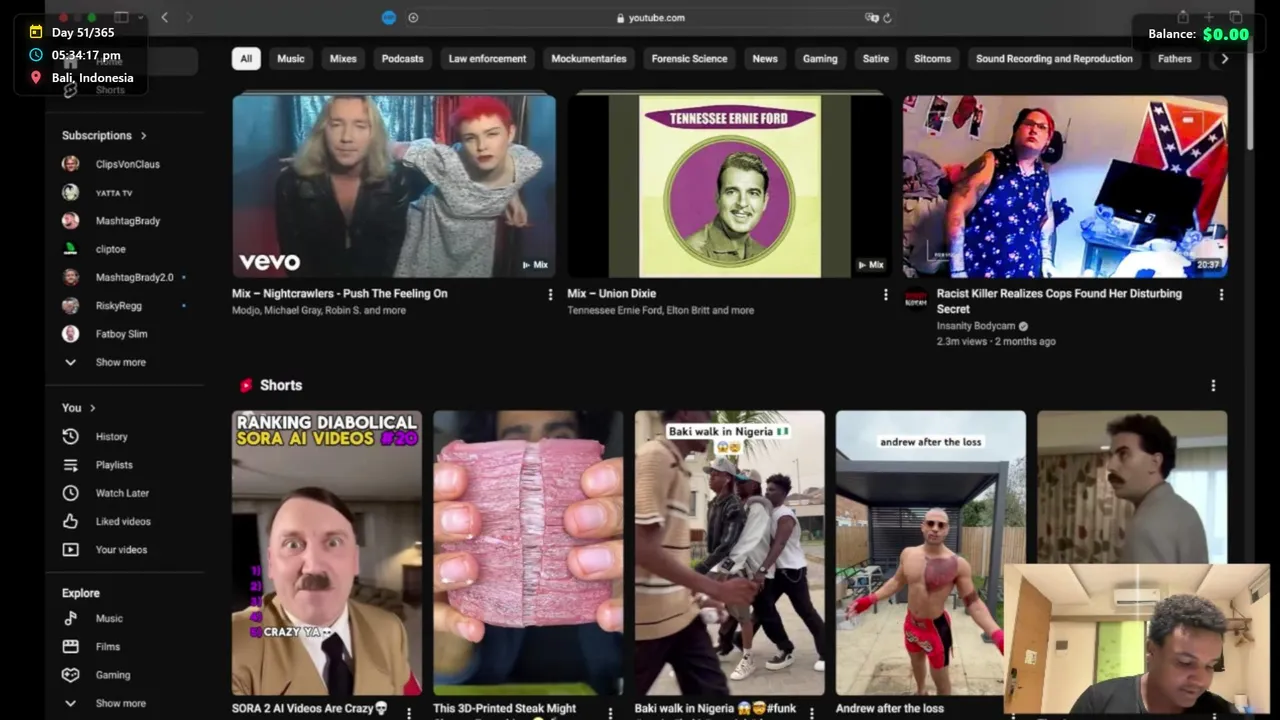The width and height of the screenshot is (1280, 720).
Task: Select the Forensic Science chip
Action: click(690, 59)
